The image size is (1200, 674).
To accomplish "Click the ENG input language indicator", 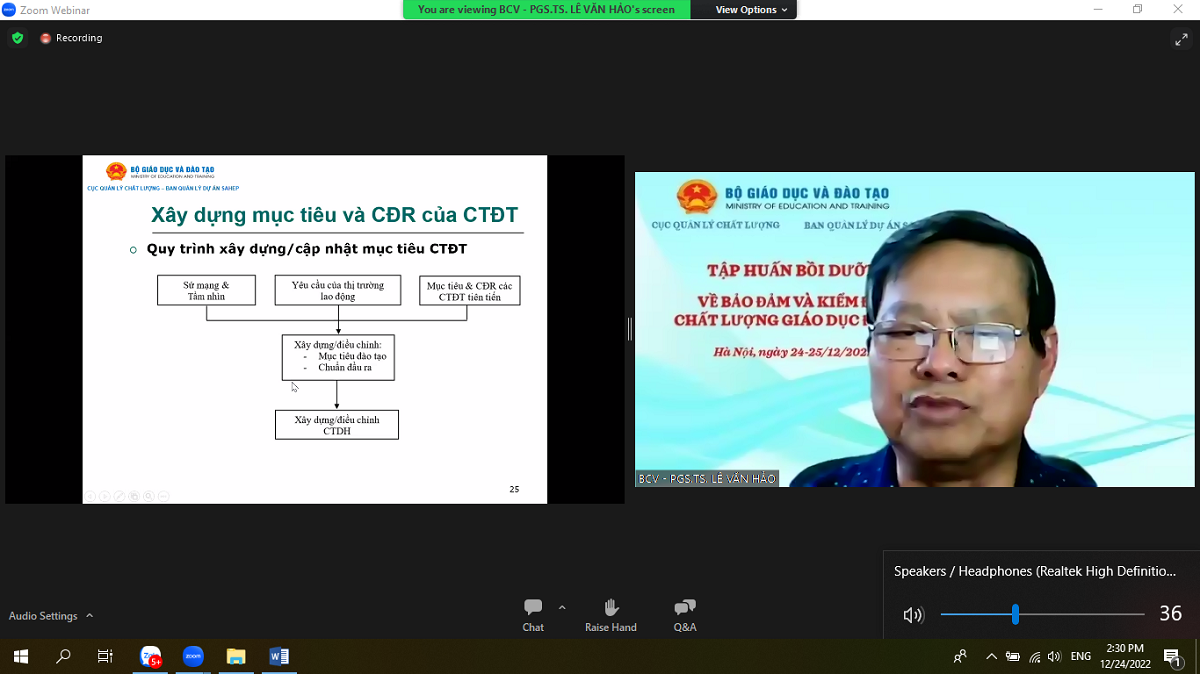I will (x=1080, y=657).
